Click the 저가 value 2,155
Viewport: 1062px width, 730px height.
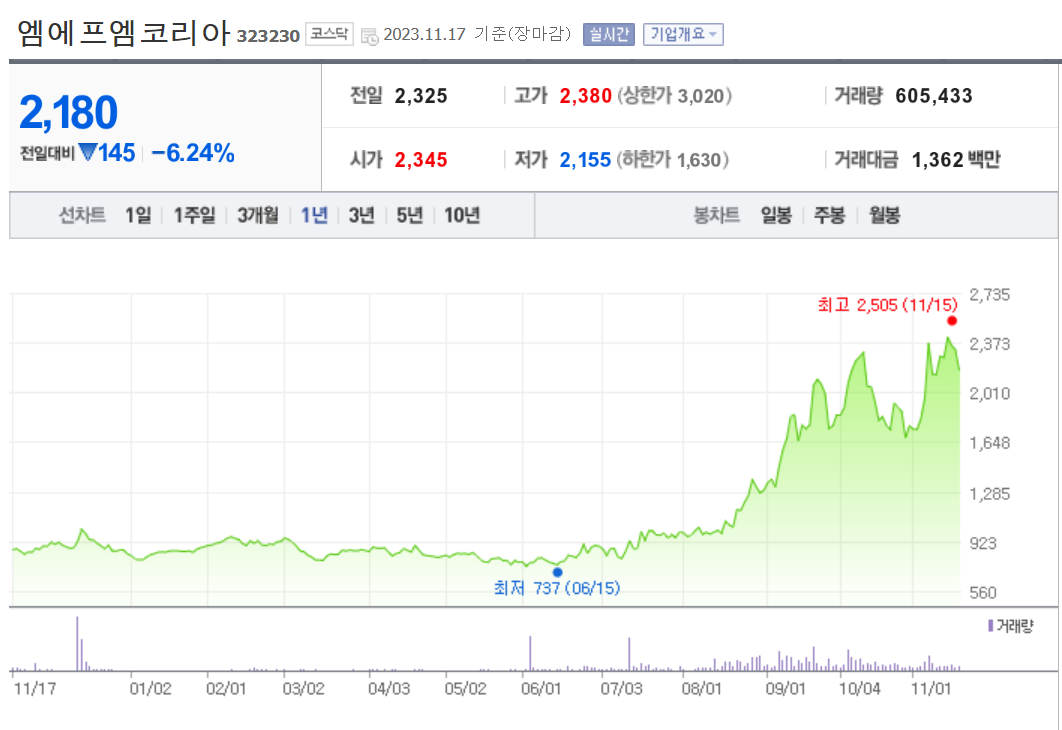(x=585, y=160)
